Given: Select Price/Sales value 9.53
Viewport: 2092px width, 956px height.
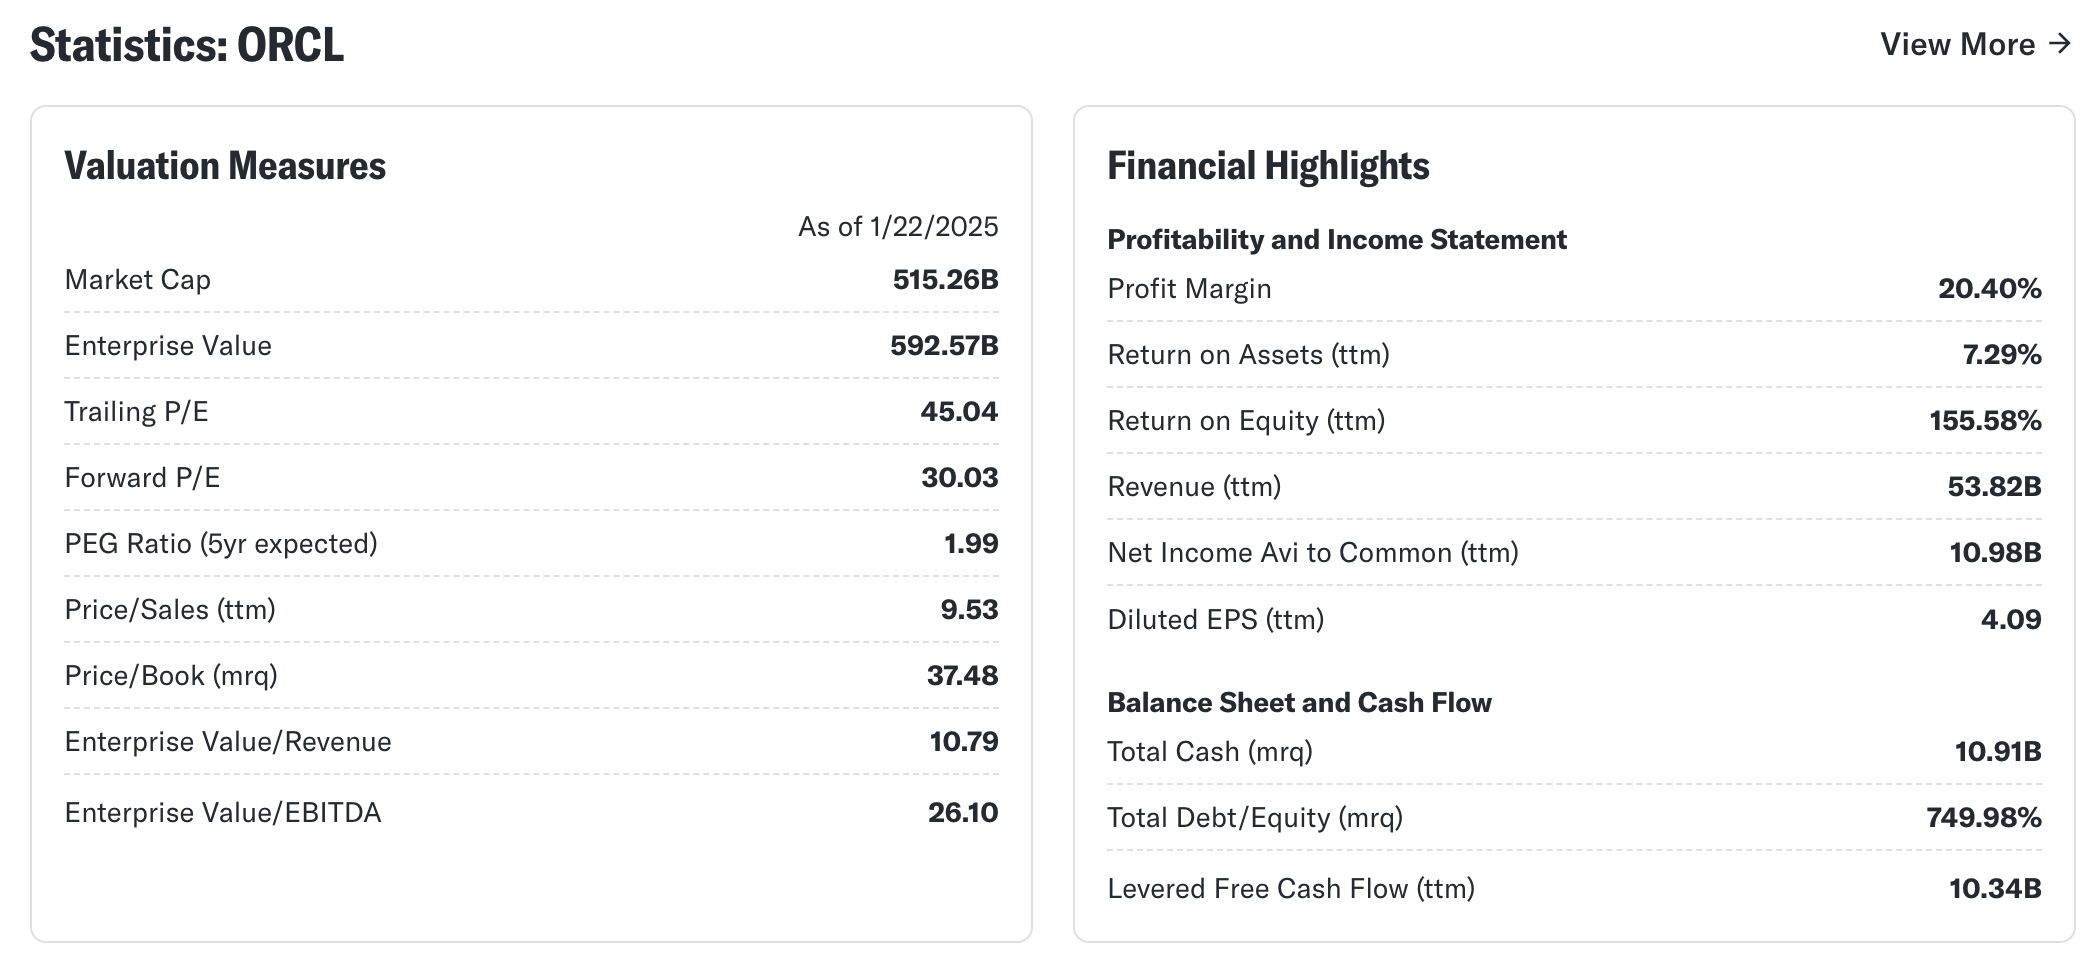Looking at the screenshot, I should point(969,610).
